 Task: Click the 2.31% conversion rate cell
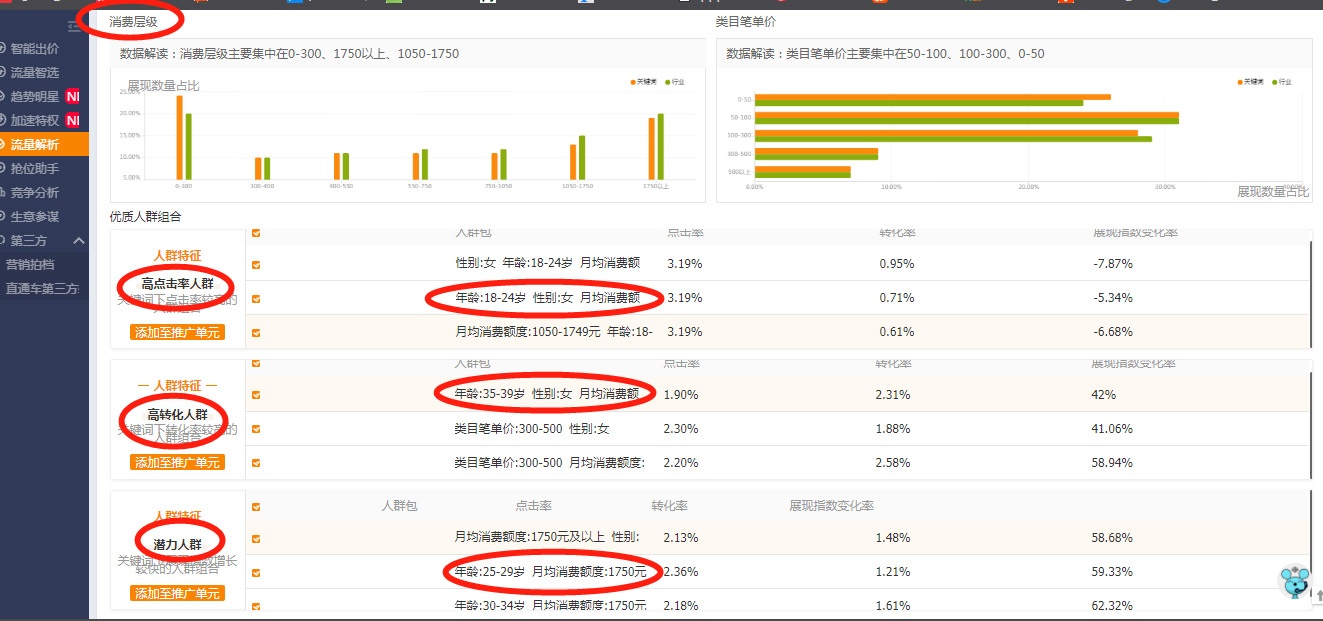click(x=893, y=395)
